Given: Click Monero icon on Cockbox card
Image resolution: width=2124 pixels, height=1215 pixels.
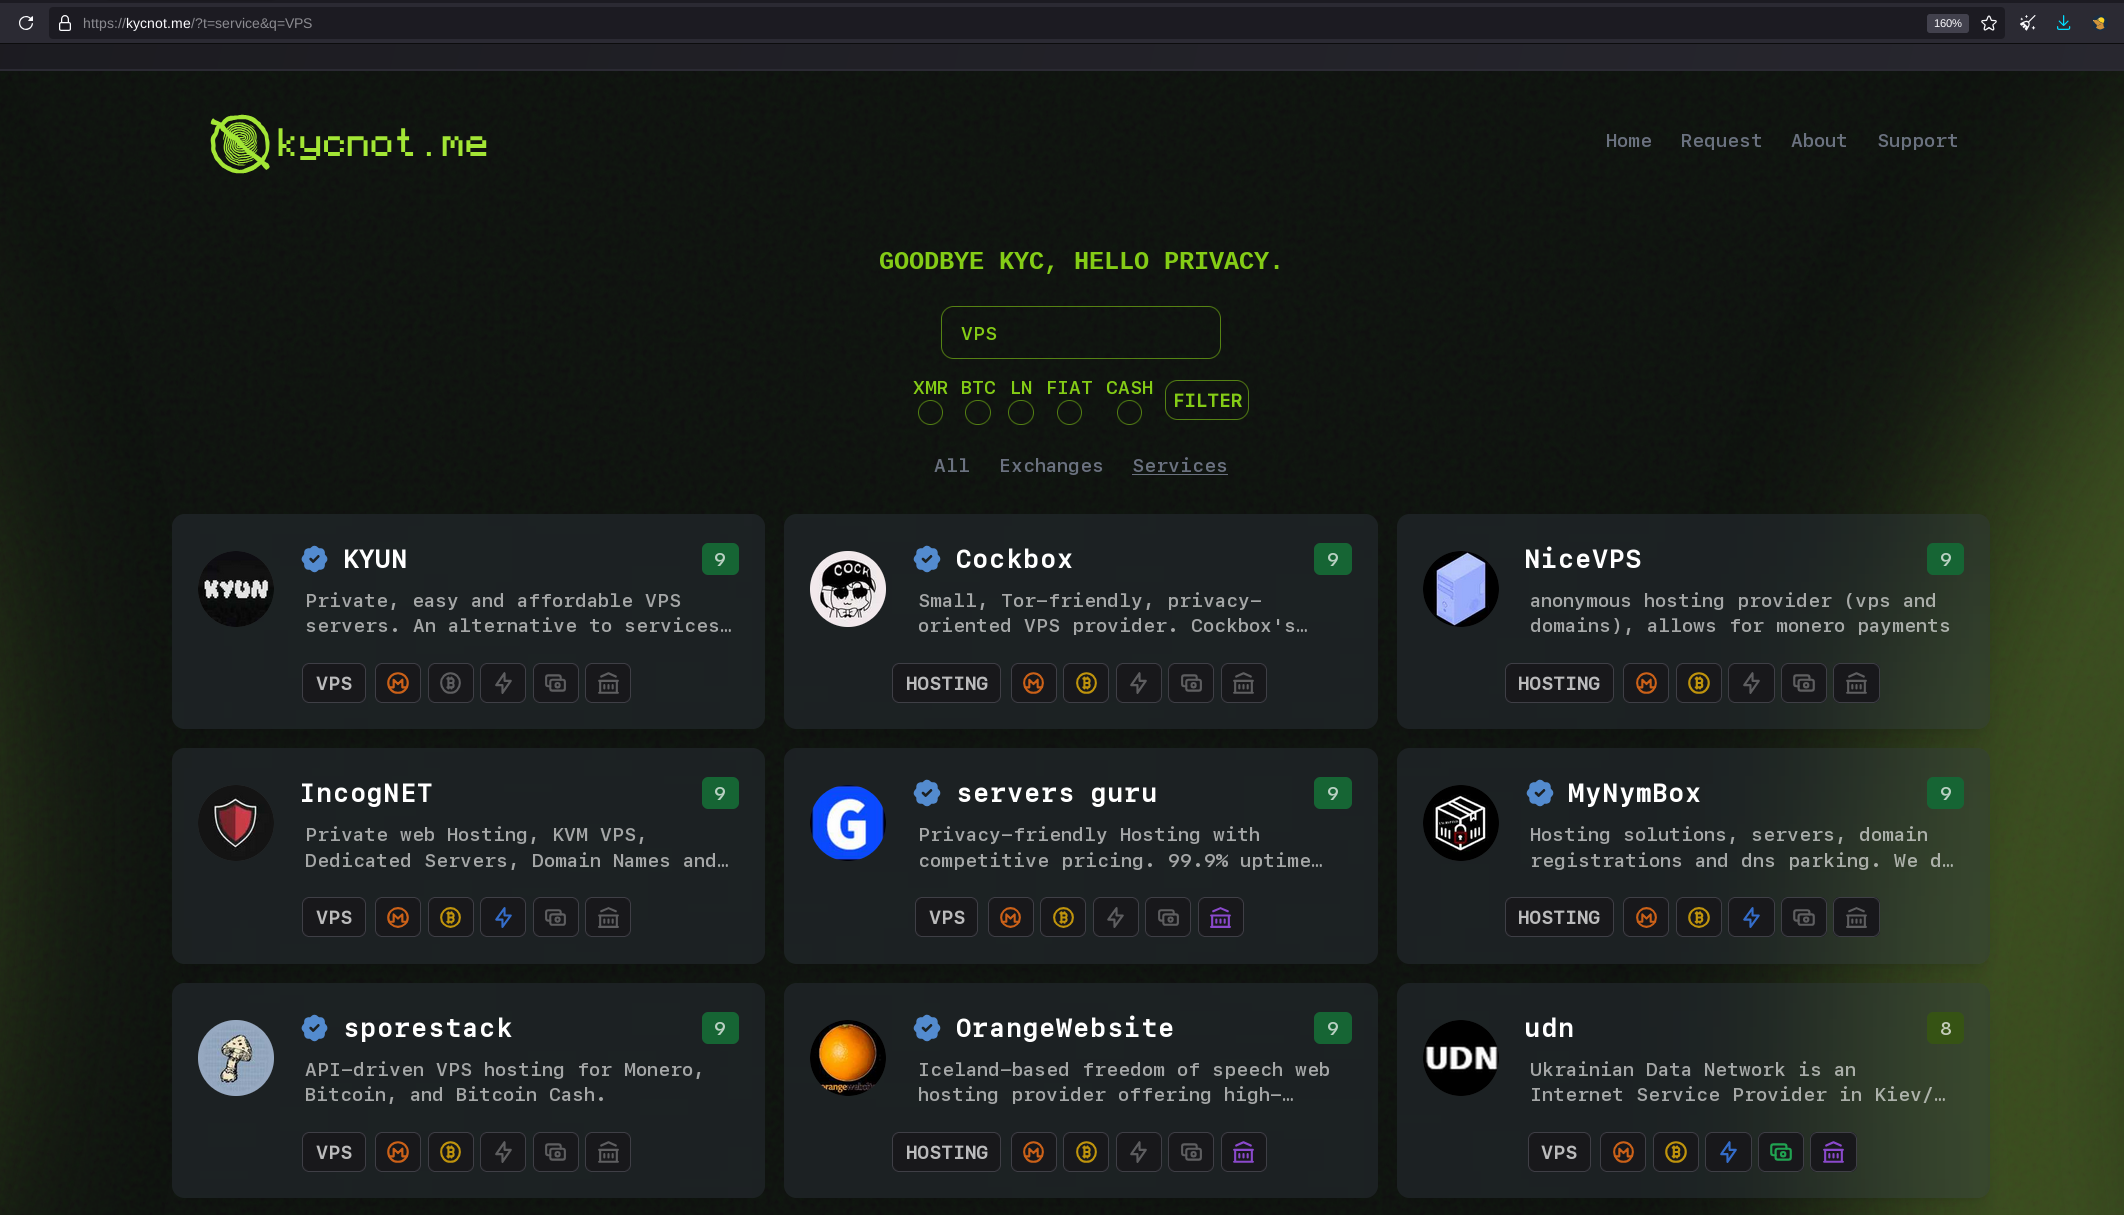Looking at the screenshot, I should pyautogui.click(x=1034, y=683).
